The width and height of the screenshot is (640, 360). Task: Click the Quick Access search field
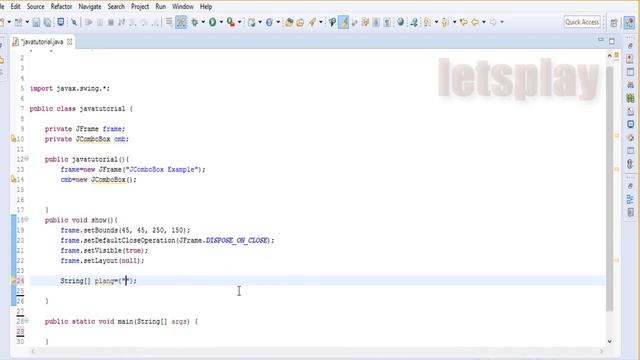(582, 22)
